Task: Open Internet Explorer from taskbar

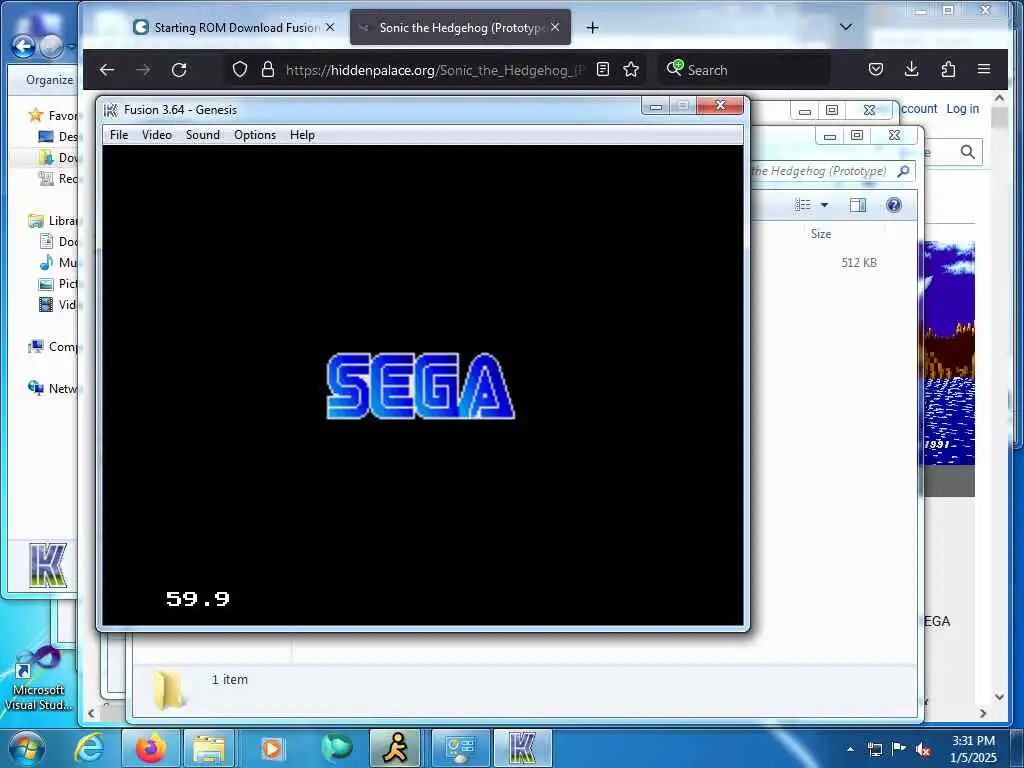Action: pyautogui.click(x=89, y=748)
